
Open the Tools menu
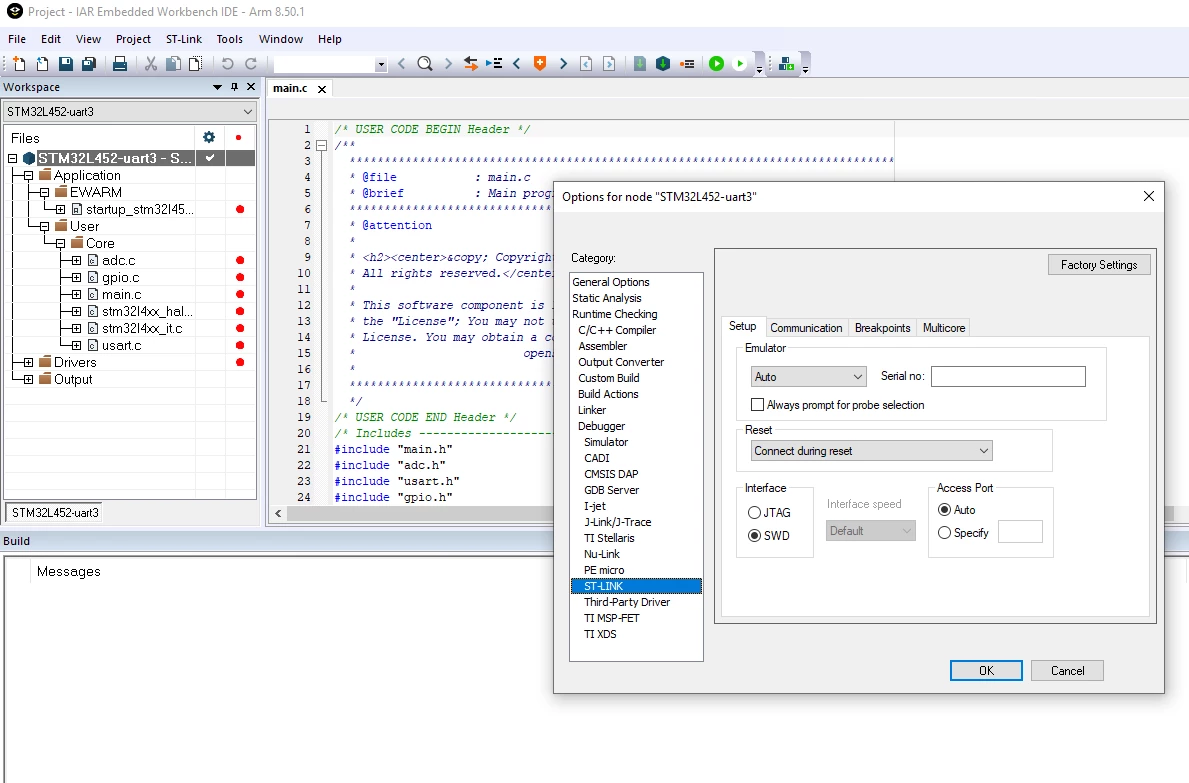pyautogui.click(x=229, y=39)
